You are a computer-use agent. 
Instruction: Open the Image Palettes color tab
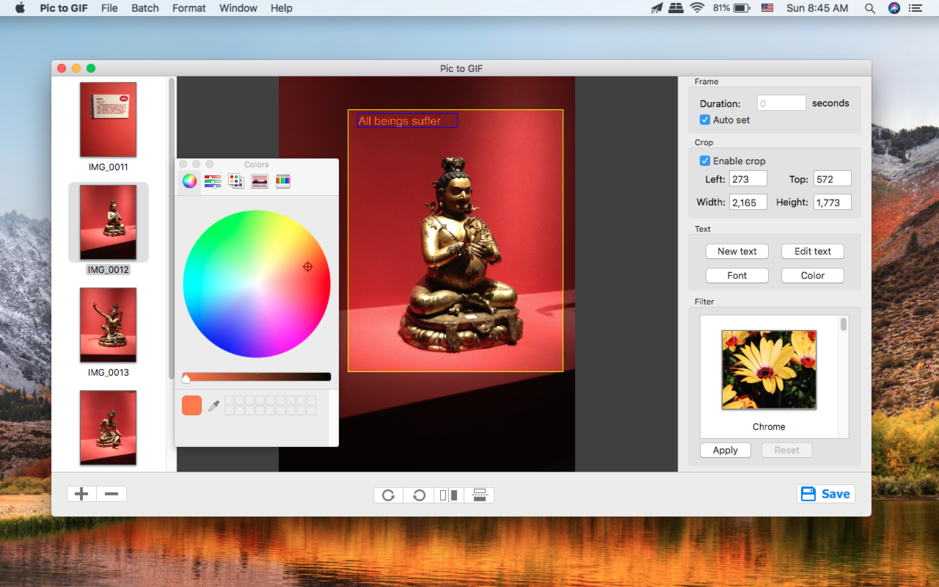pyautogui.click(x=259, y=181)
